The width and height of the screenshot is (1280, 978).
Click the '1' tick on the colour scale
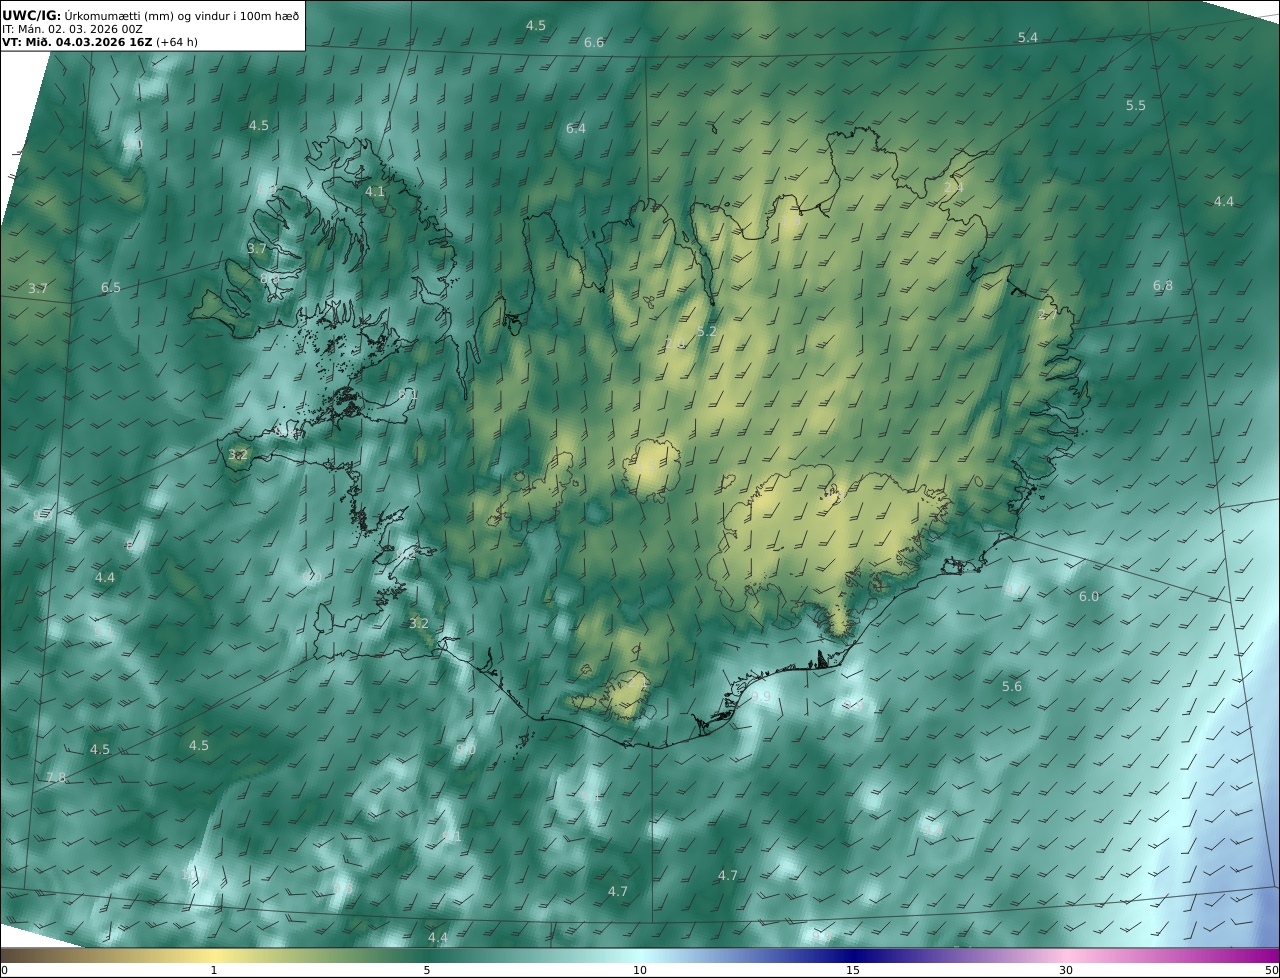point(214,970)
